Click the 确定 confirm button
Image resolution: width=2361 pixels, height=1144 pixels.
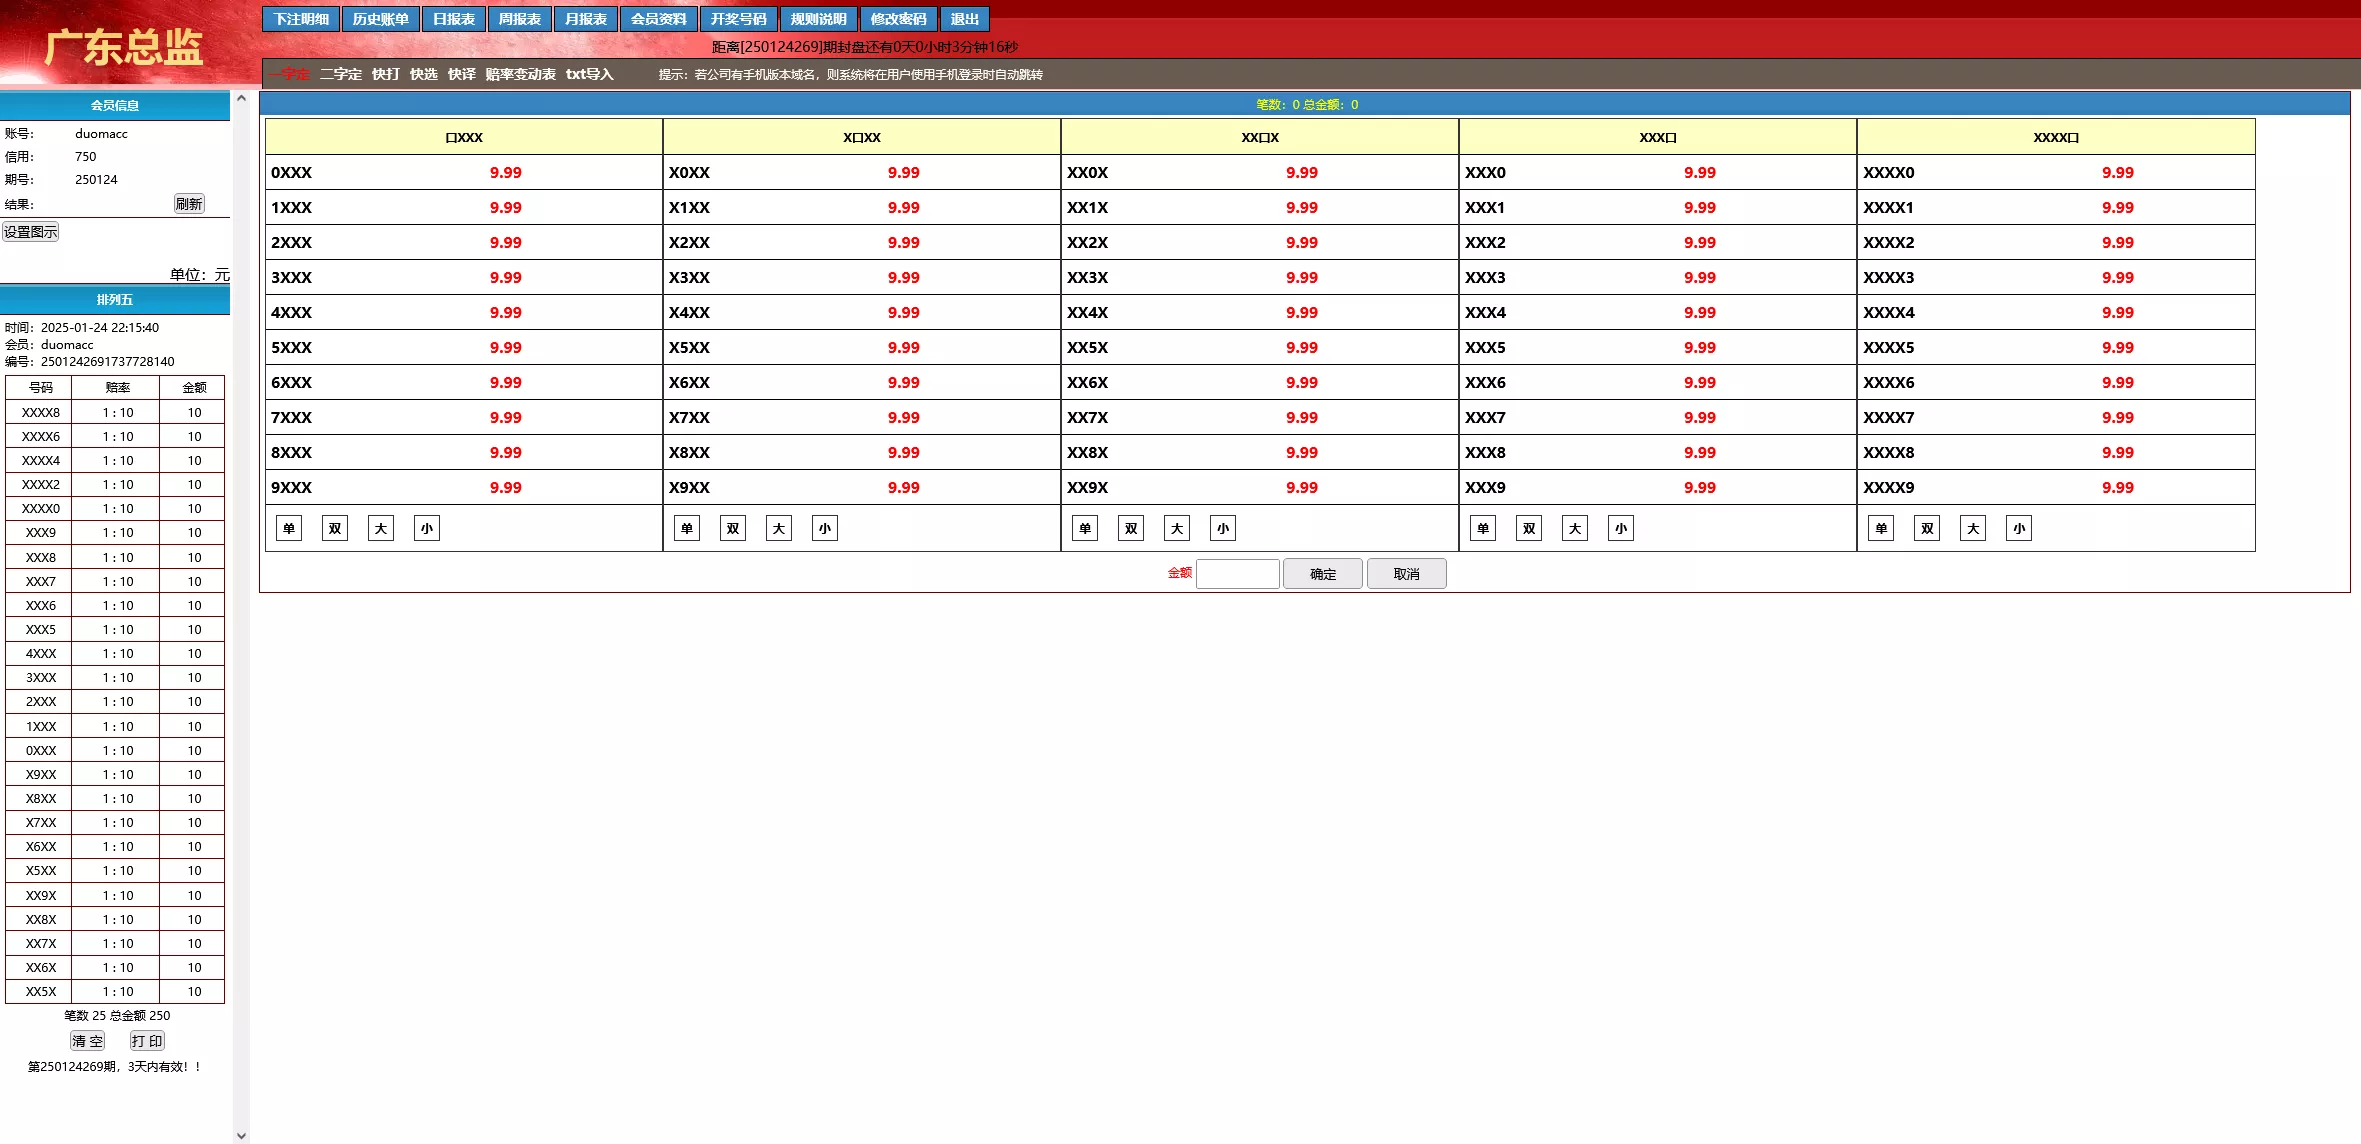pyautogui.click(x=1322, y=574)
